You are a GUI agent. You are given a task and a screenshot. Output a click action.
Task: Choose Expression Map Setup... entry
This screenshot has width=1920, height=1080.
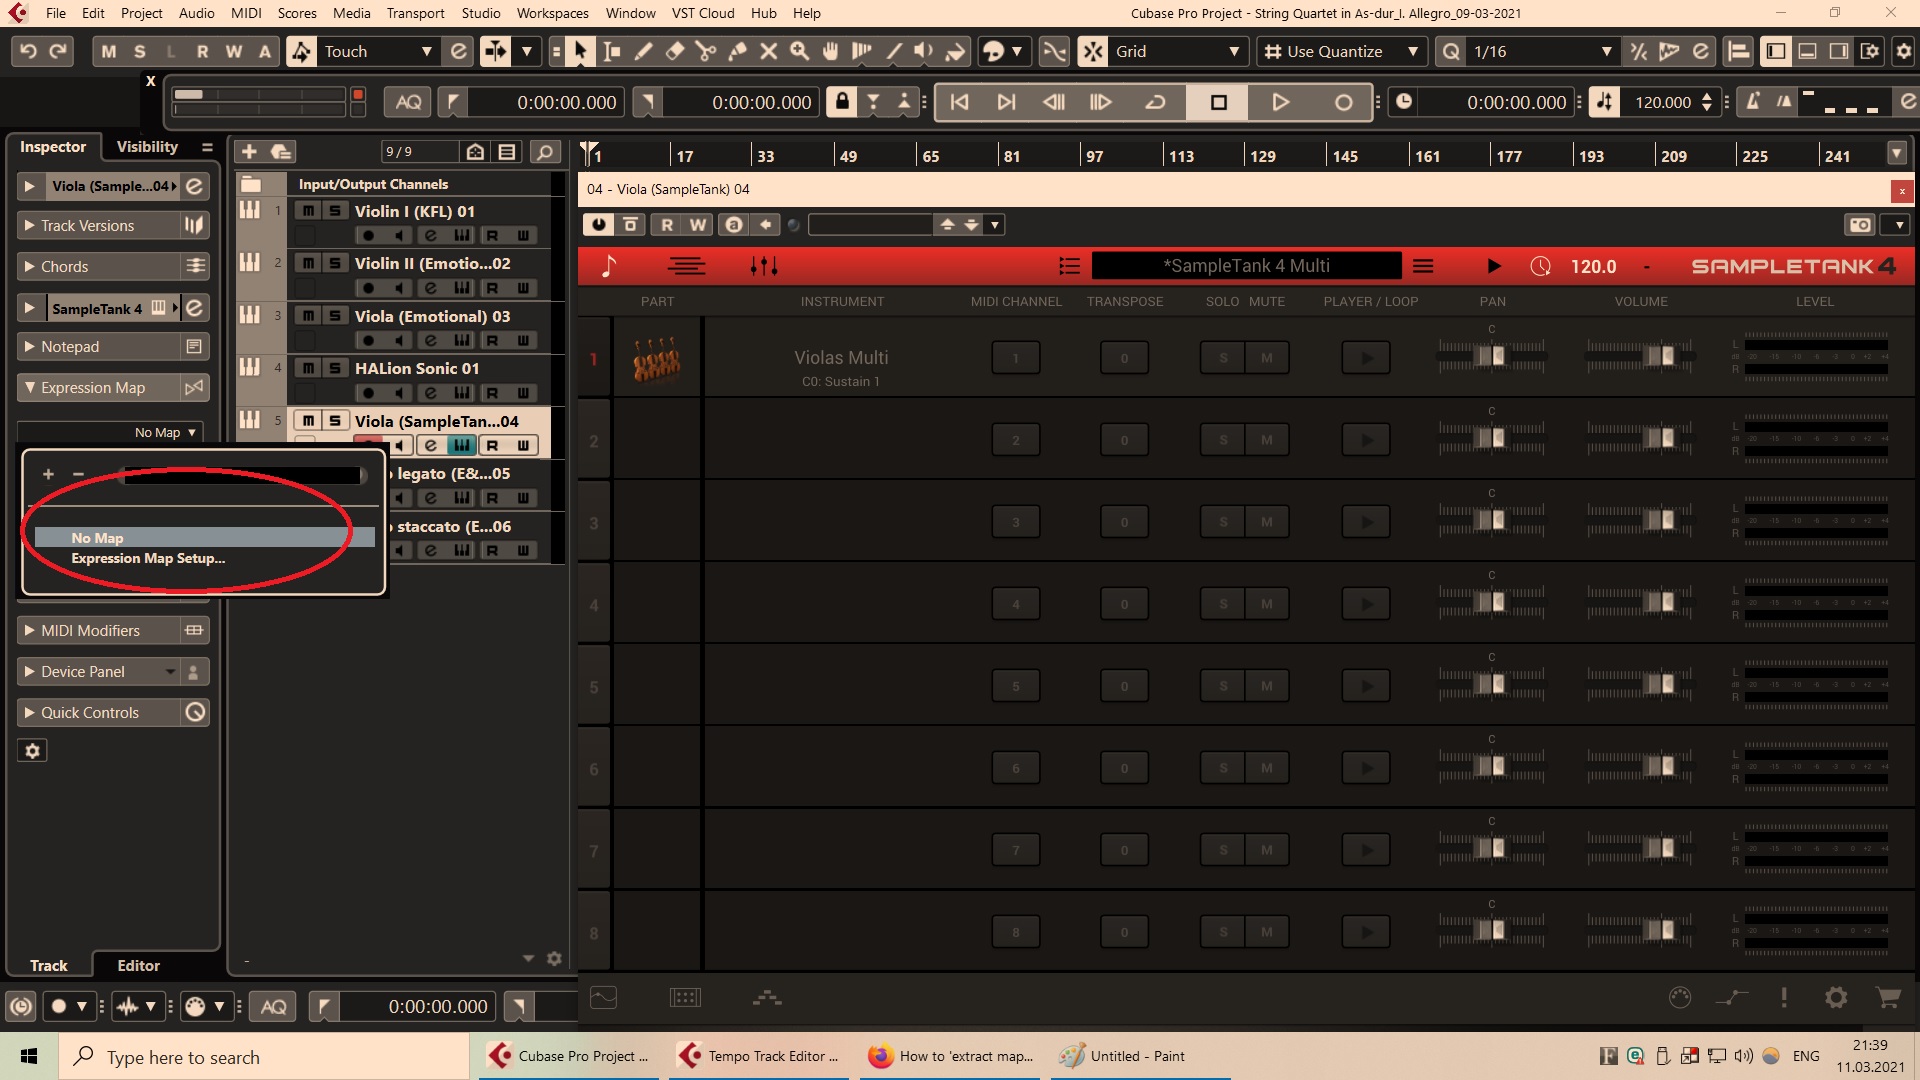pyautogui.click(x=148, y=559)
